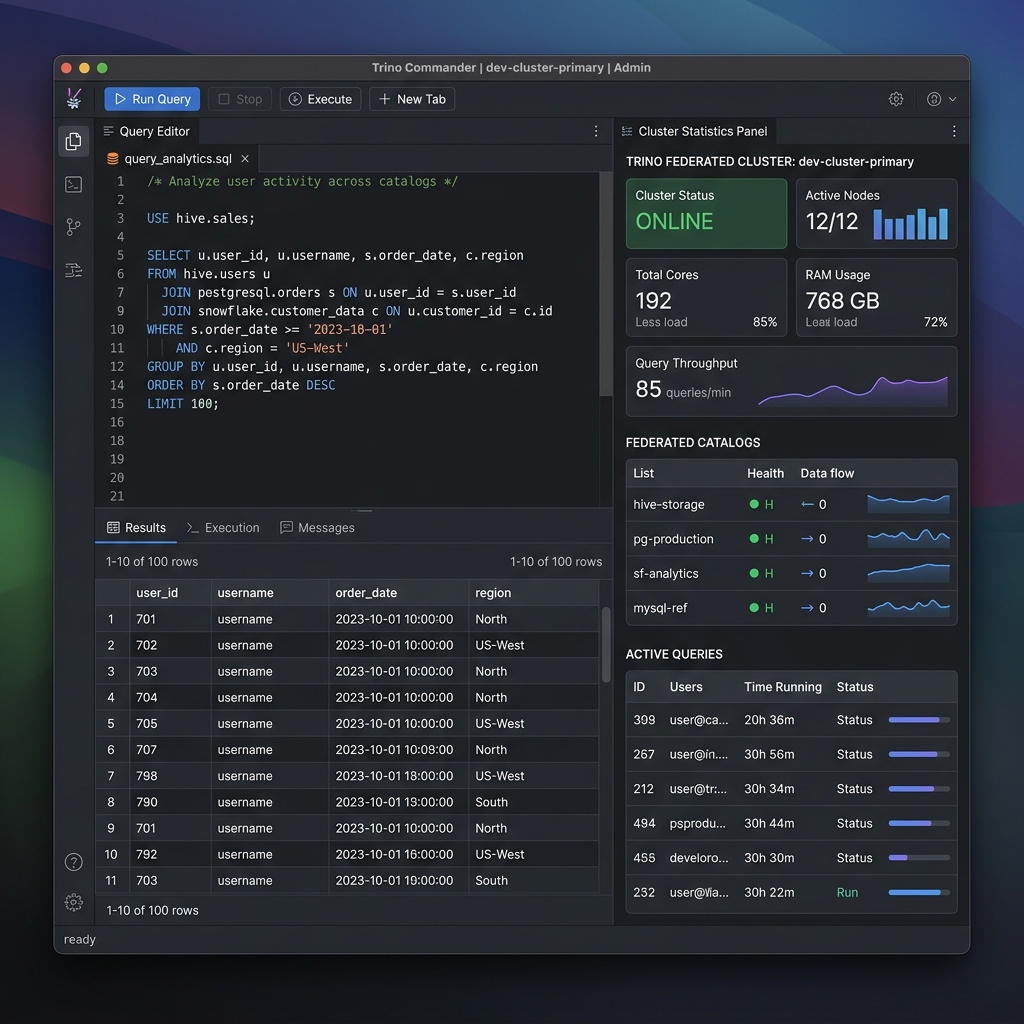Click the Time Running column header
The height and width of the screenshot is (1024, 1024).
click(782, 687)
